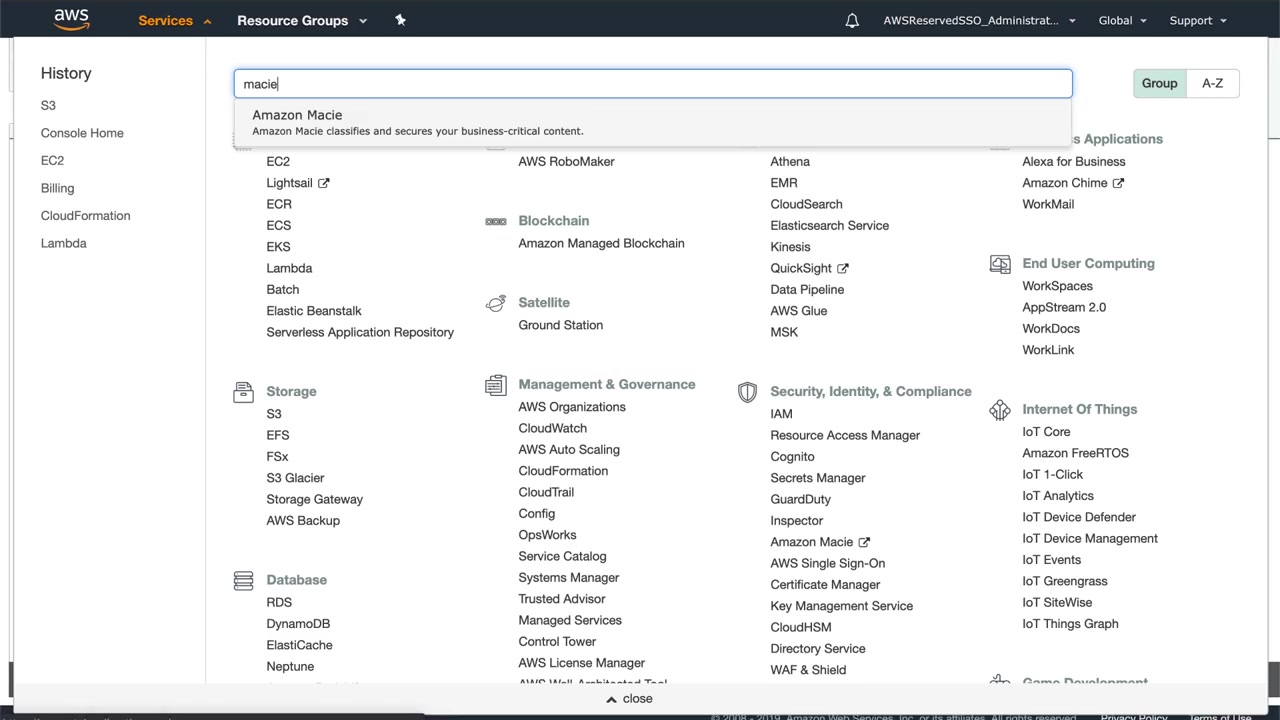Open the notifications bell
Screen dimensions: 1280x720
(x=852, y=20)
